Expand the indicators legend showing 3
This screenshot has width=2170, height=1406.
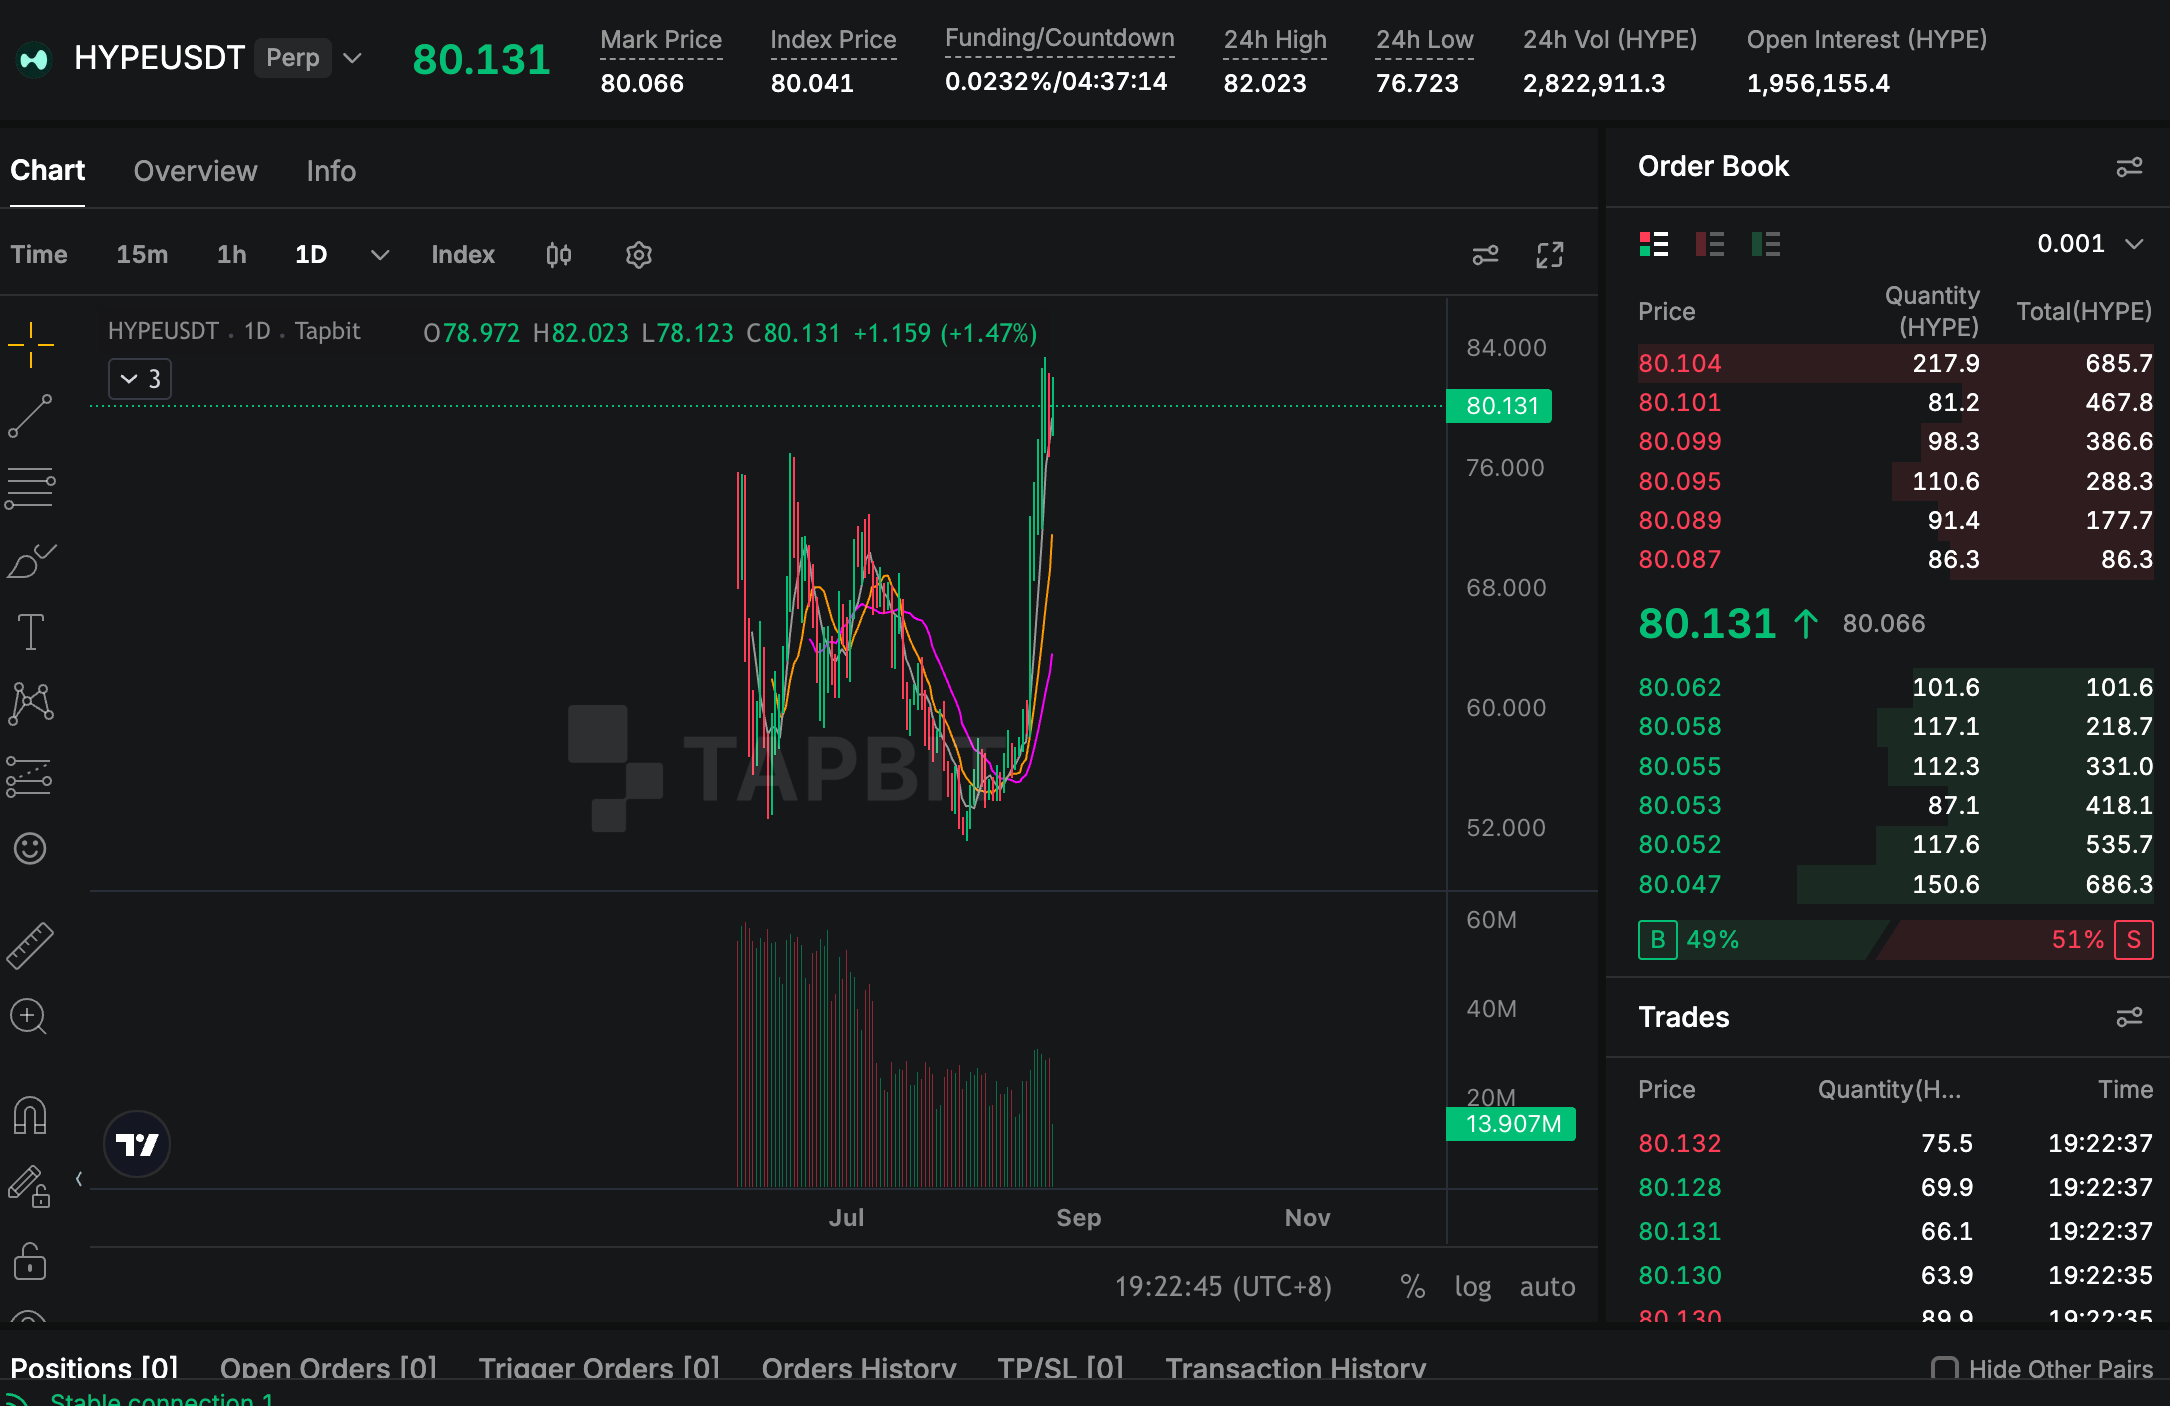point(140,379)
